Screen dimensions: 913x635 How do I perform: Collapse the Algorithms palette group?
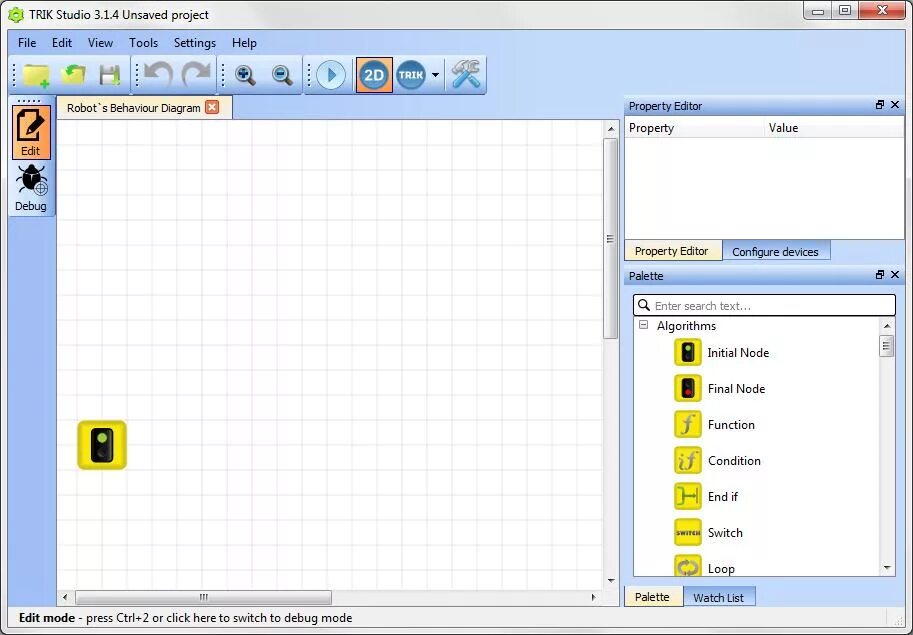[643, 325]
